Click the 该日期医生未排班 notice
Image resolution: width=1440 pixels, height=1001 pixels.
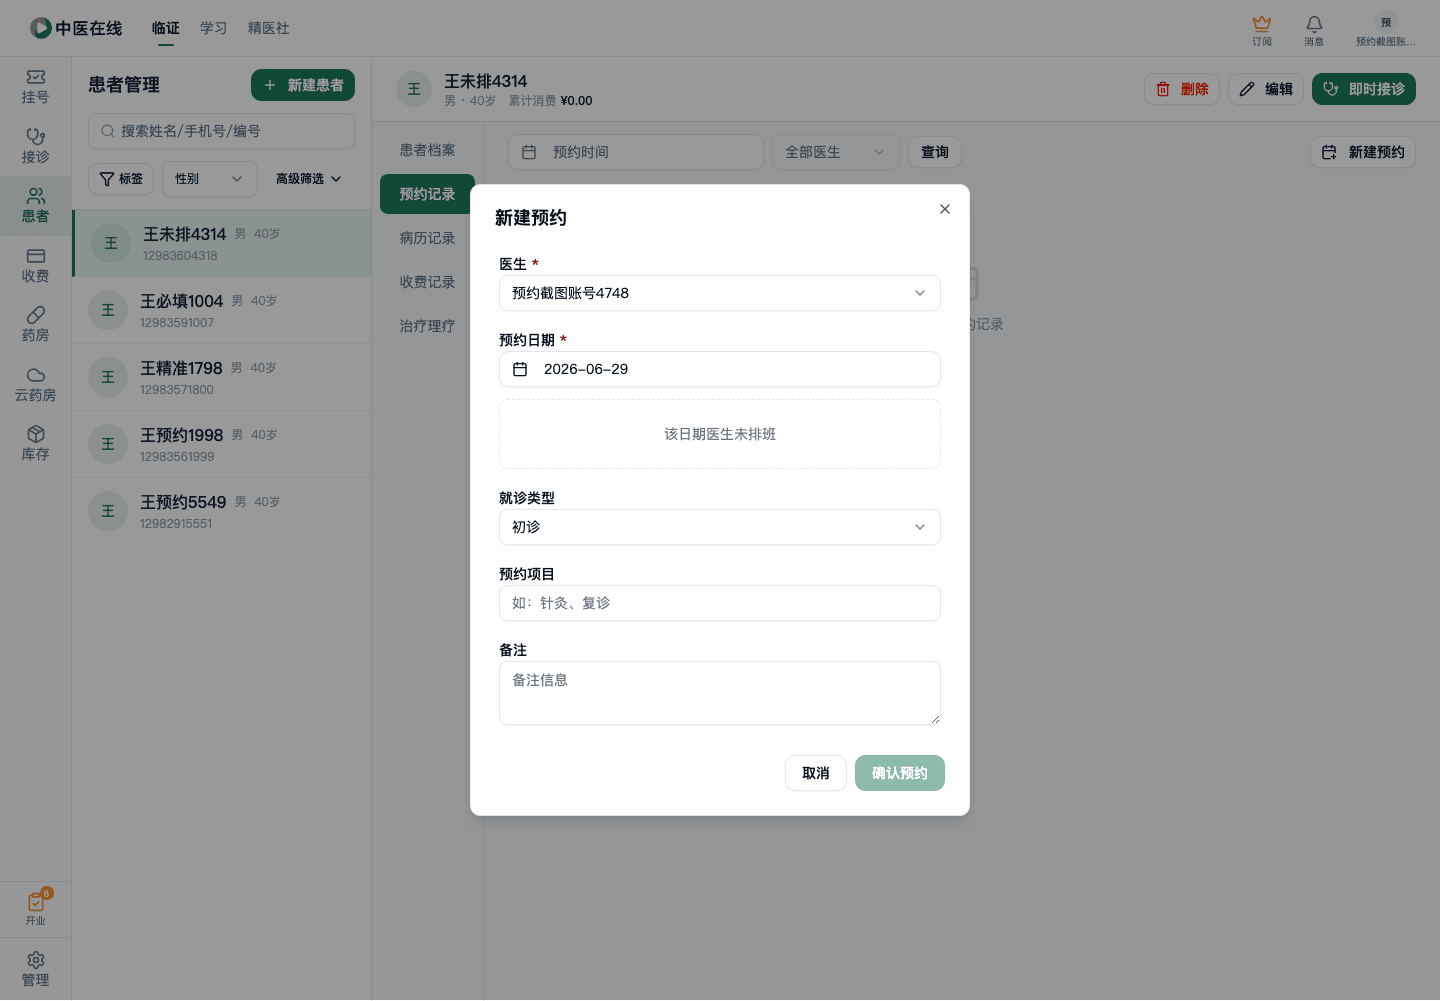[x=720, y=434]
